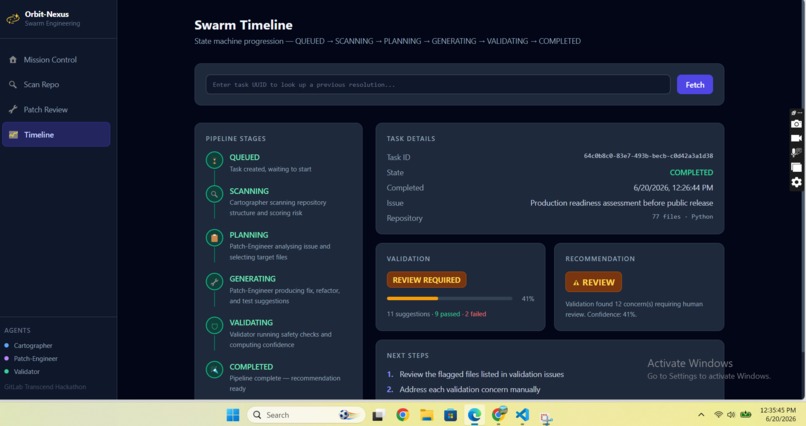Screen dimensions: 806x426
Task: Open the Snipping Tool taskbar icon
Action: click(546, 418)
